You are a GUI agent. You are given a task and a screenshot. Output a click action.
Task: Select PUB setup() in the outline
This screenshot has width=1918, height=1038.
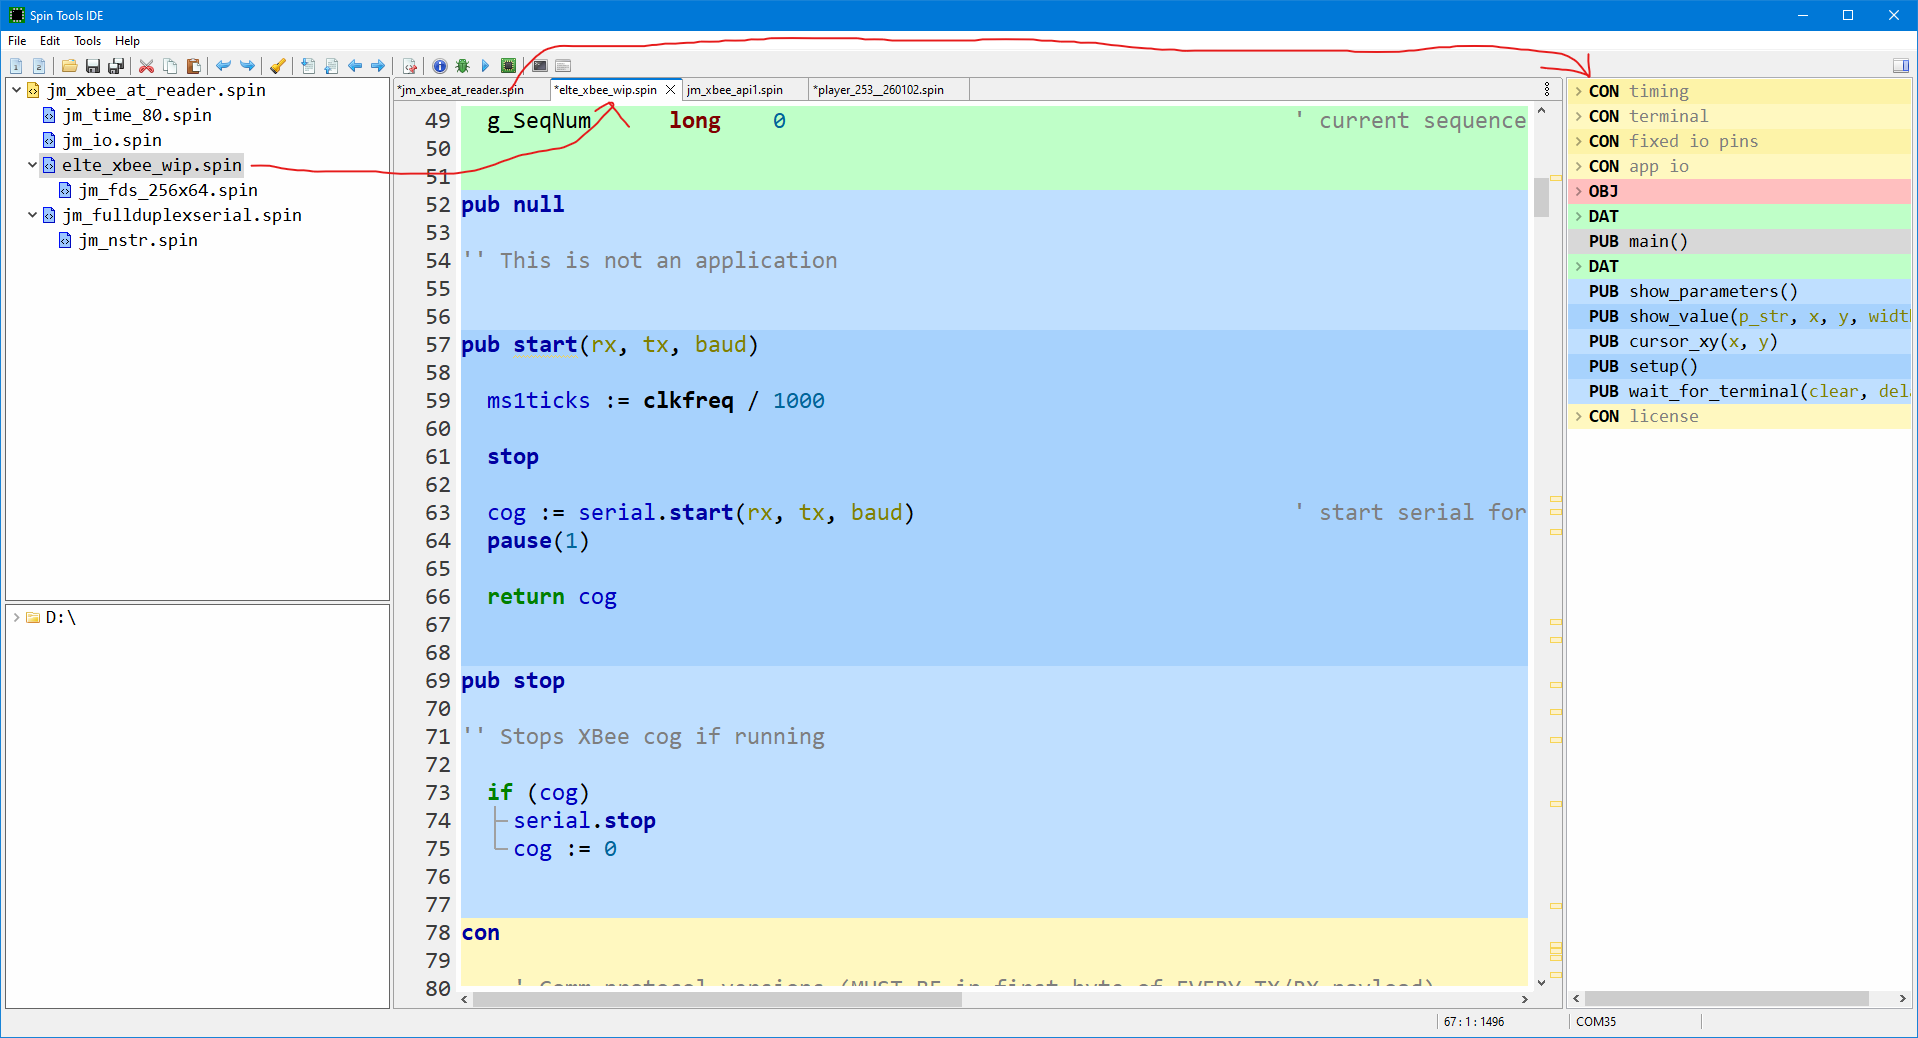[1662, 366]
